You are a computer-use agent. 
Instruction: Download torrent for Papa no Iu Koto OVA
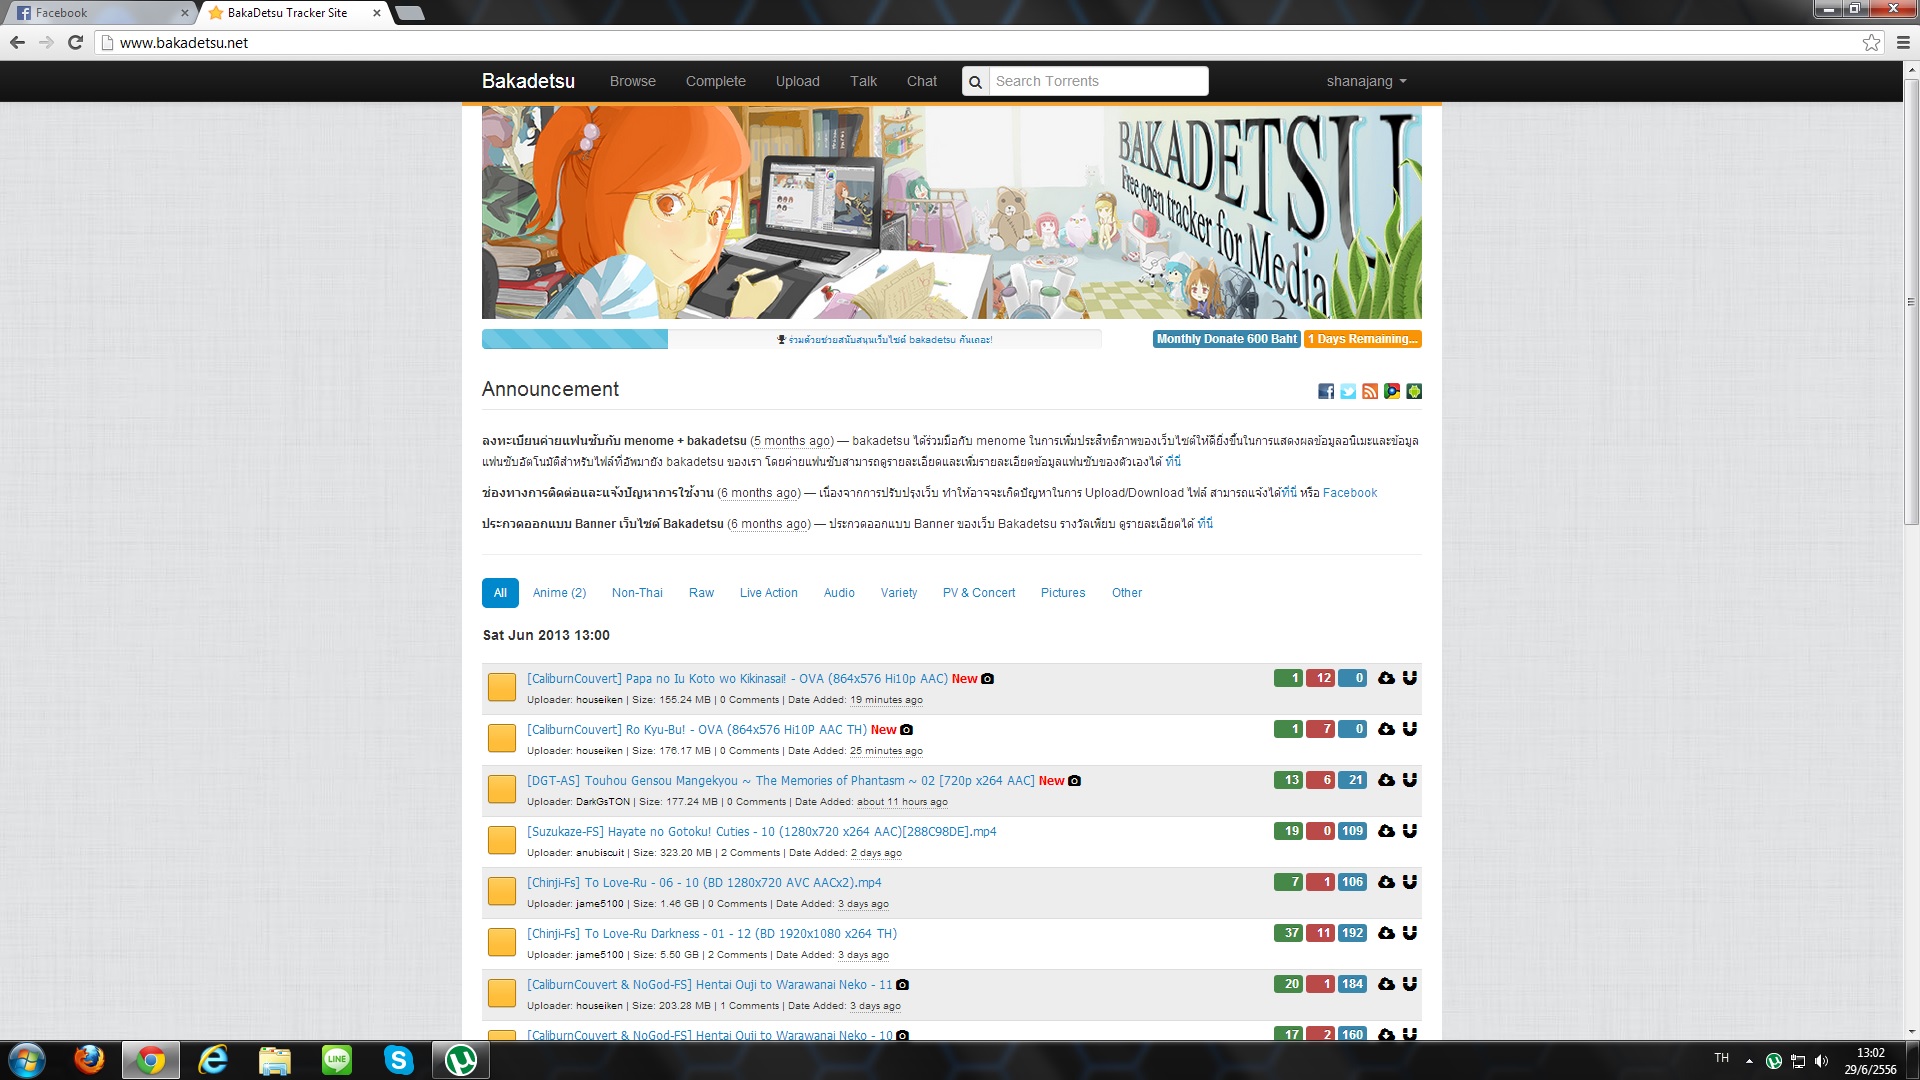1386,678
